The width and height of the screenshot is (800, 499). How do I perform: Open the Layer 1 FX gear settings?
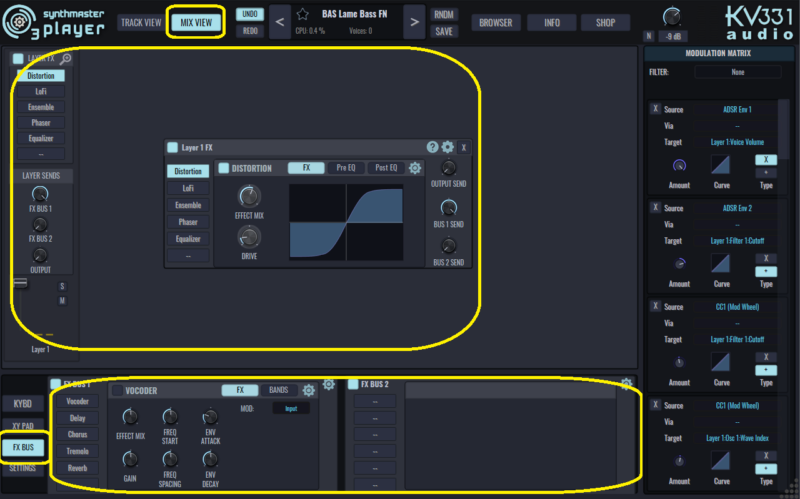(447, 147)
